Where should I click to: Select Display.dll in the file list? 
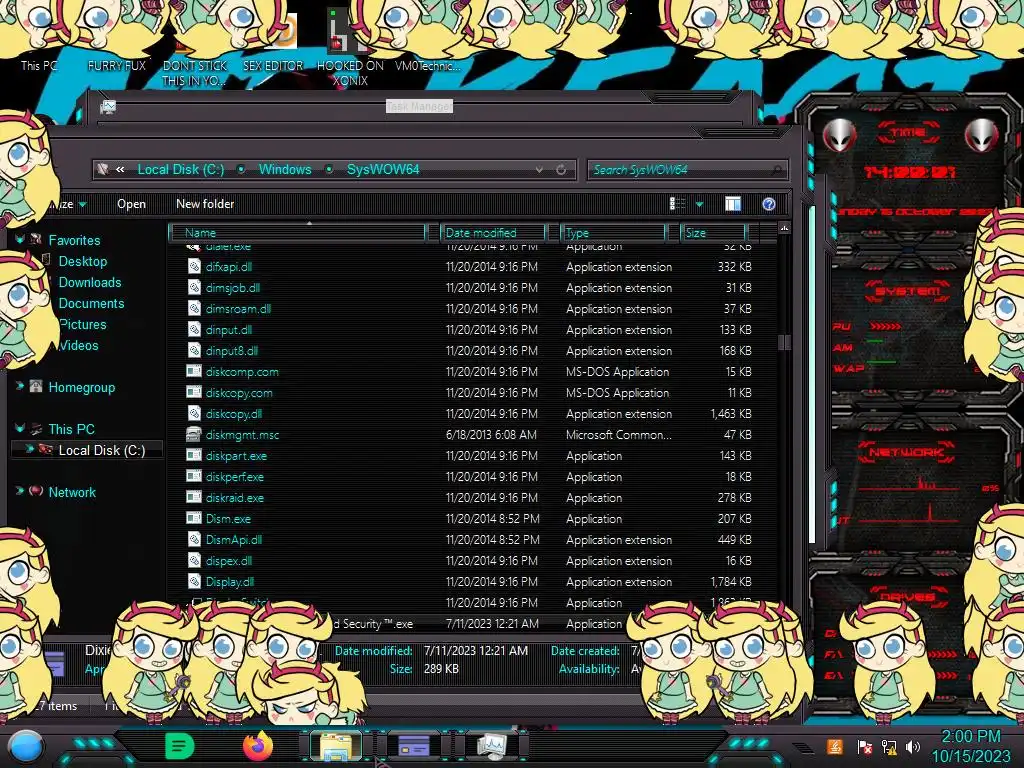229,582
